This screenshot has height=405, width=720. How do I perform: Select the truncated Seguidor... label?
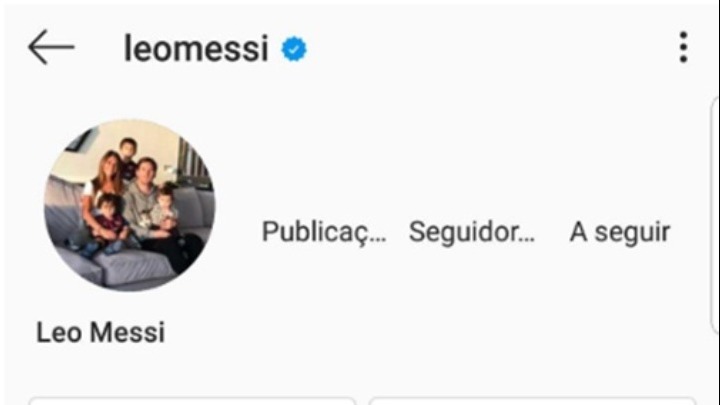coord(472,232)
